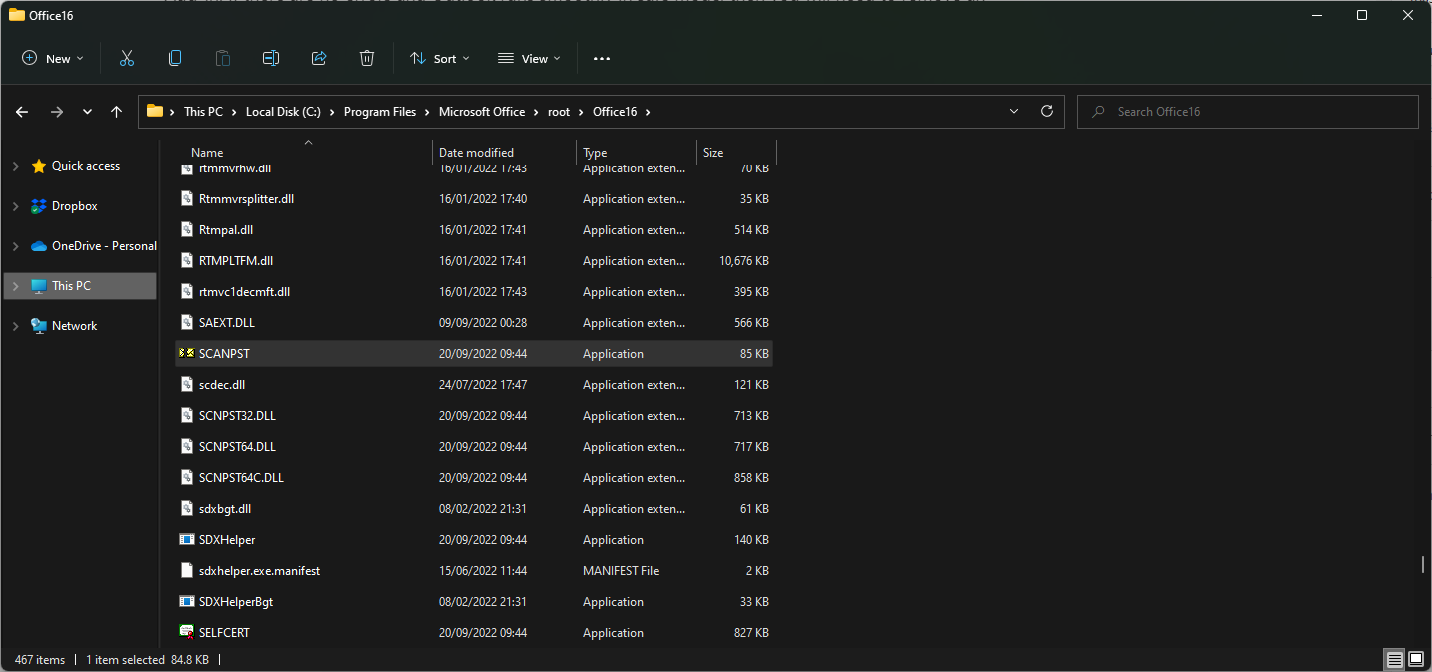Screen dimensions: 1432x672
Task: Open the Sort dropdown menu
Action: click(439, 59)
